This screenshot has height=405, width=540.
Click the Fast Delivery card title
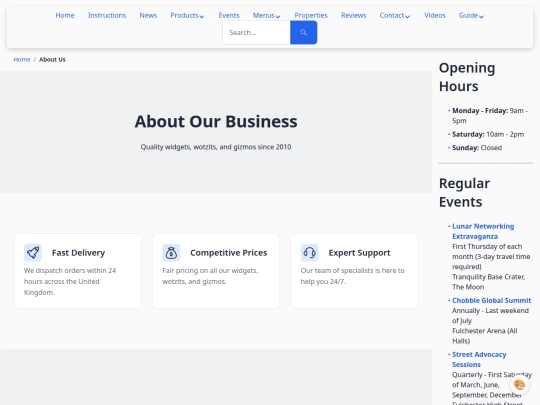click(79, 253)
